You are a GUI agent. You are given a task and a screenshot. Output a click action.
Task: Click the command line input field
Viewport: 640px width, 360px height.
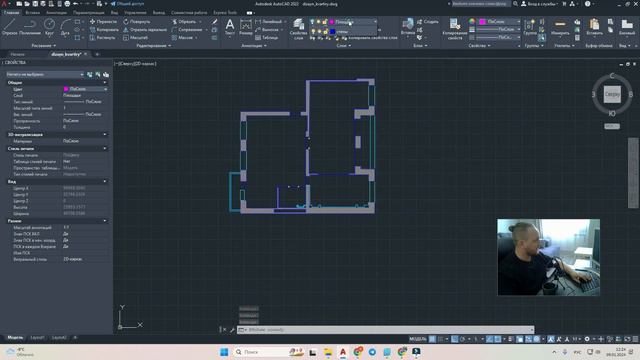(386, 329)
